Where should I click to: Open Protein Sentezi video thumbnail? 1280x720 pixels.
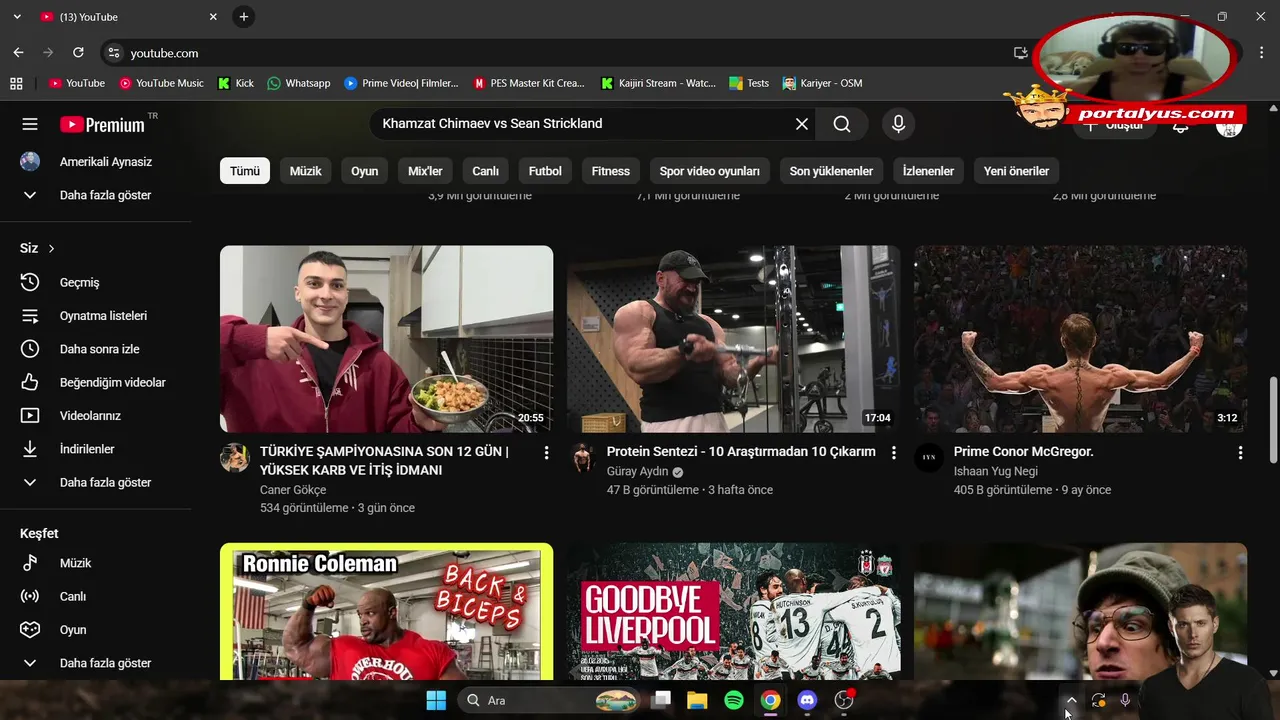pyautogui.click(x=733, y=339)
